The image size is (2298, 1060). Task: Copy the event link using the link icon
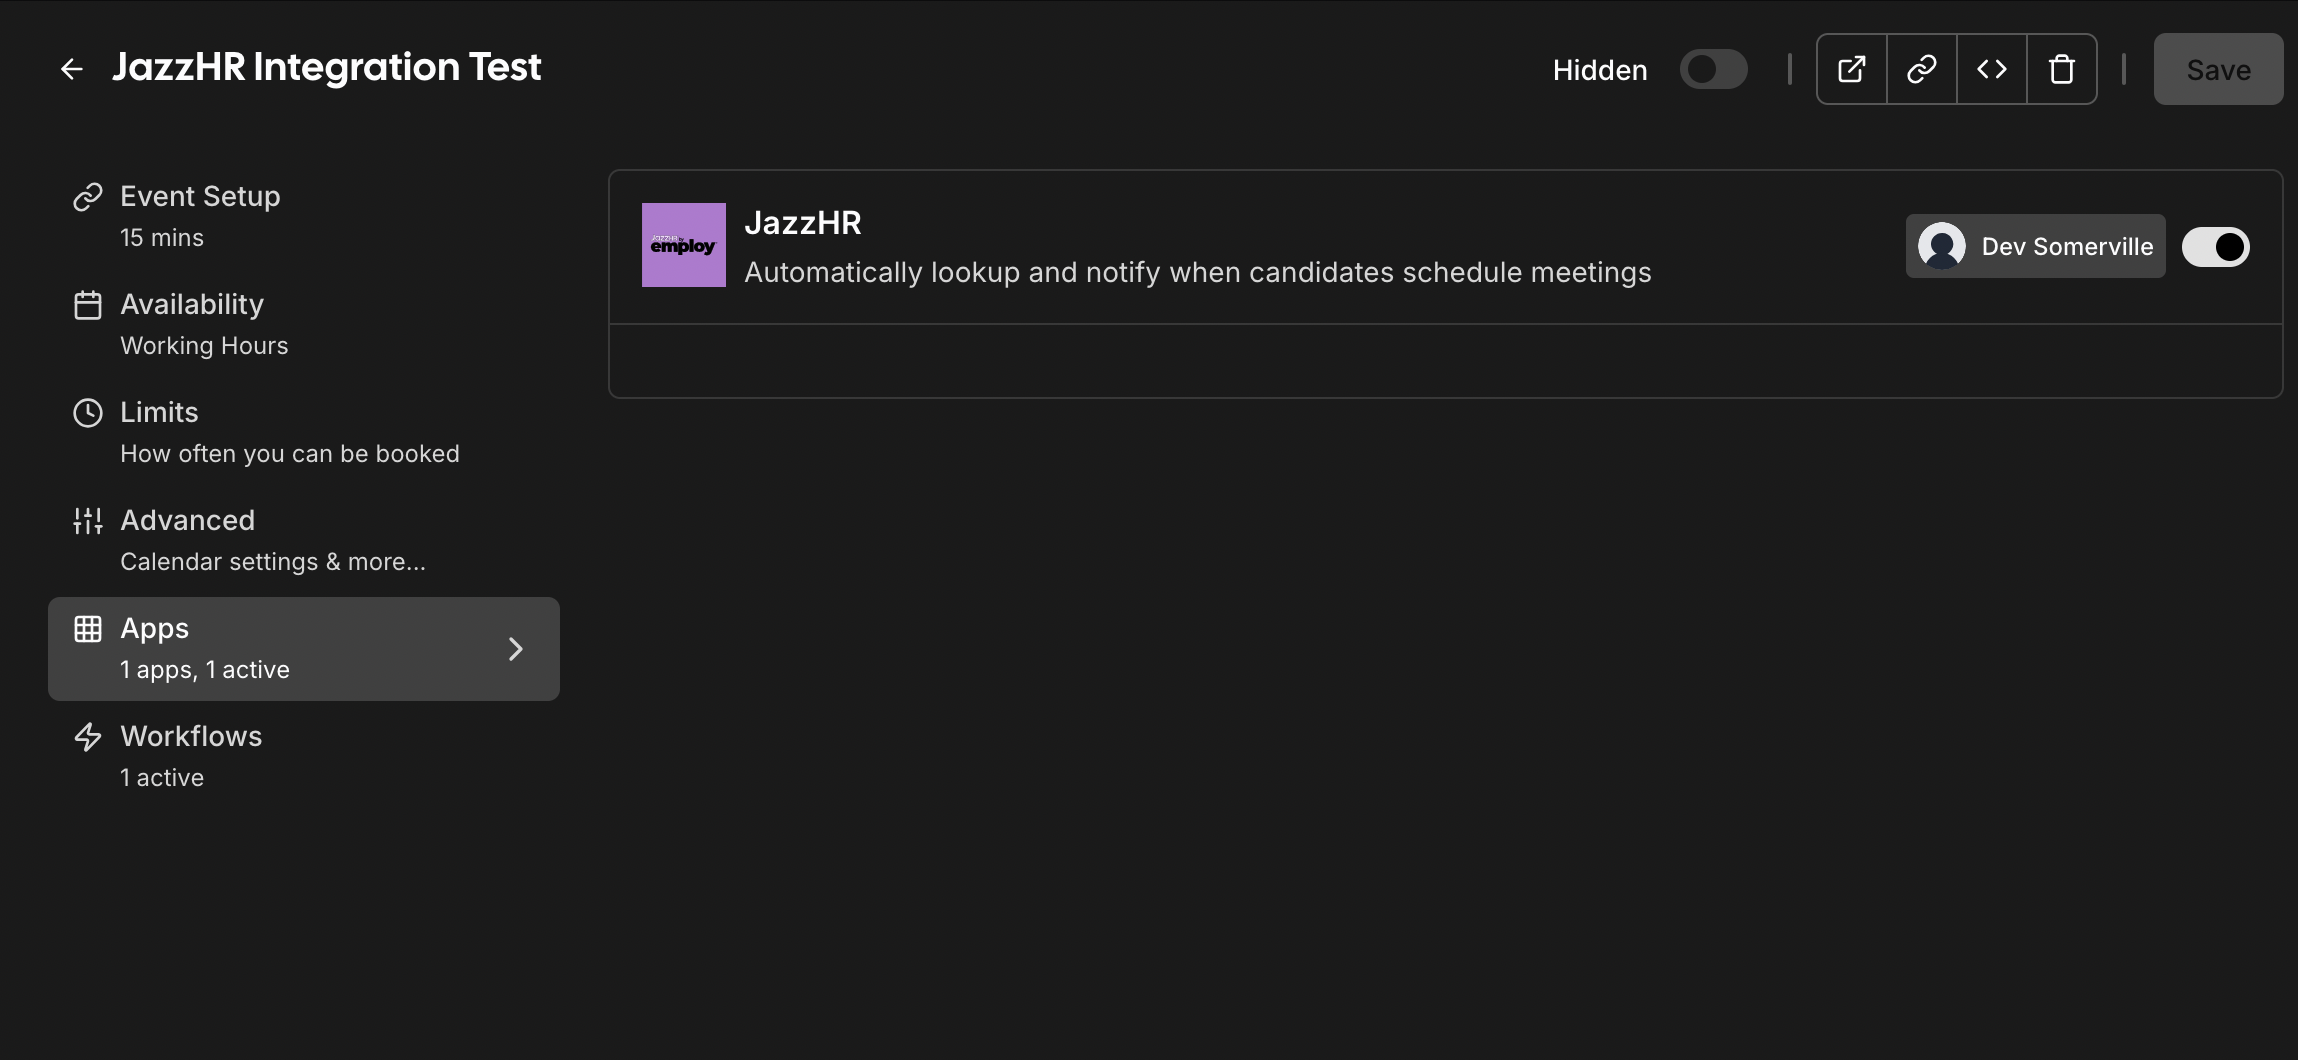pyautogui.click(x=1920, y=68)
